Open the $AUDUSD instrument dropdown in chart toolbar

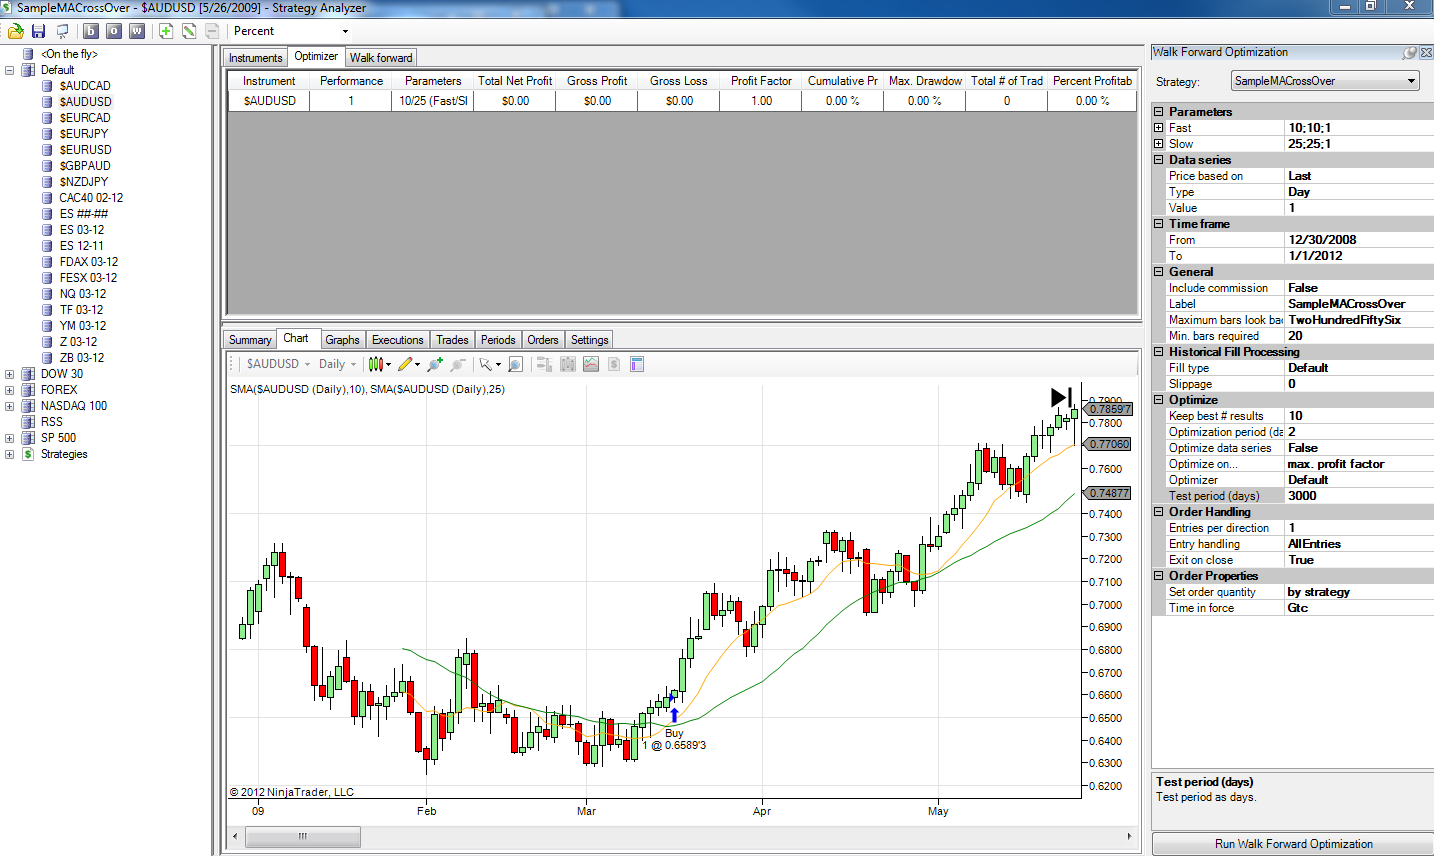click(x=278, y=364)
